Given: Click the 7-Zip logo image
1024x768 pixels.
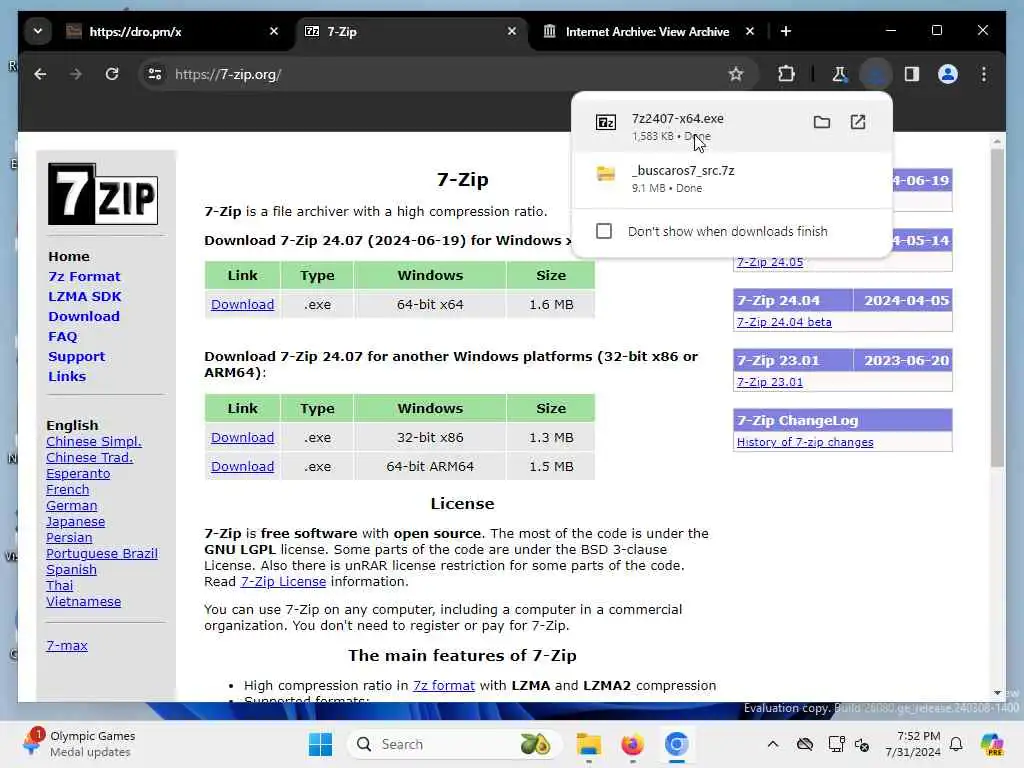Looking at the screenshot, I should click(x=103, y=194).
